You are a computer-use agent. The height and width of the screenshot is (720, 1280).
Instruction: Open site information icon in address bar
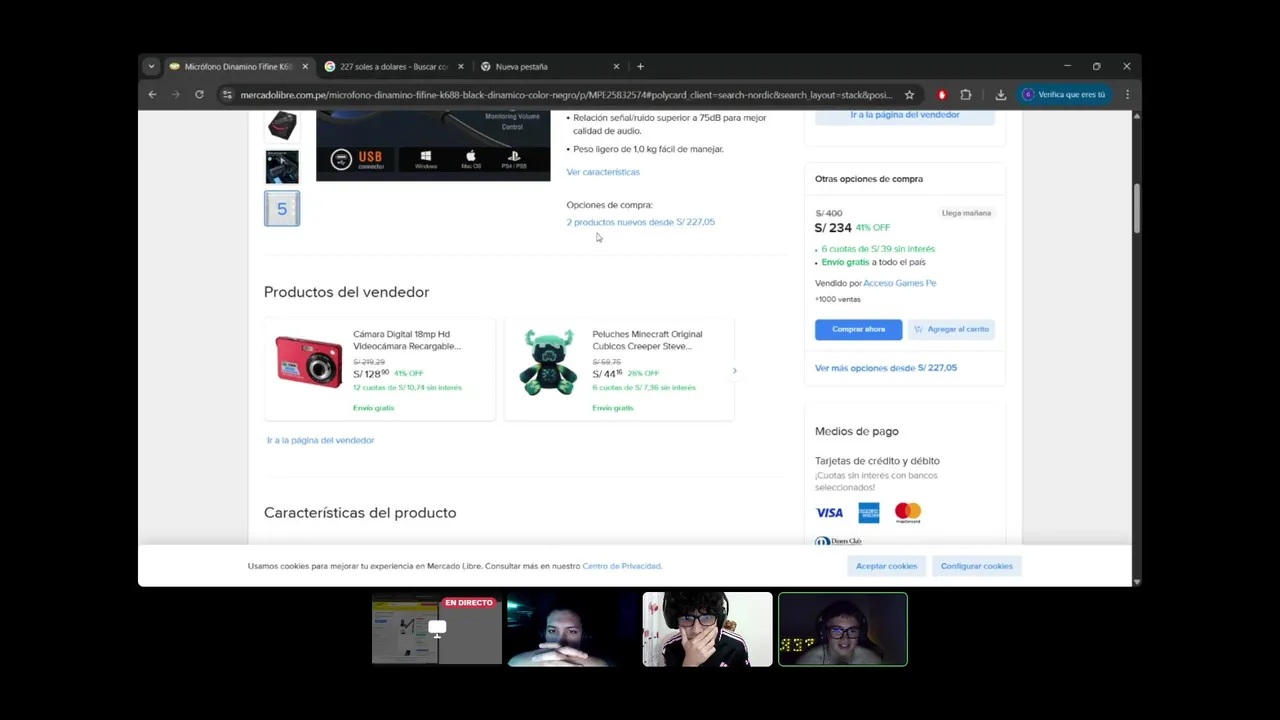coord(228,95)
